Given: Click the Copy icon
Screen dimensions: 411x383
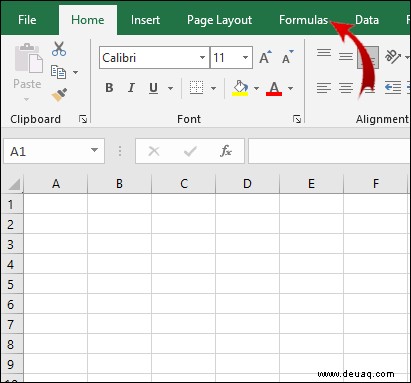Looking at the screenshot, I should (x=58, y=72).
